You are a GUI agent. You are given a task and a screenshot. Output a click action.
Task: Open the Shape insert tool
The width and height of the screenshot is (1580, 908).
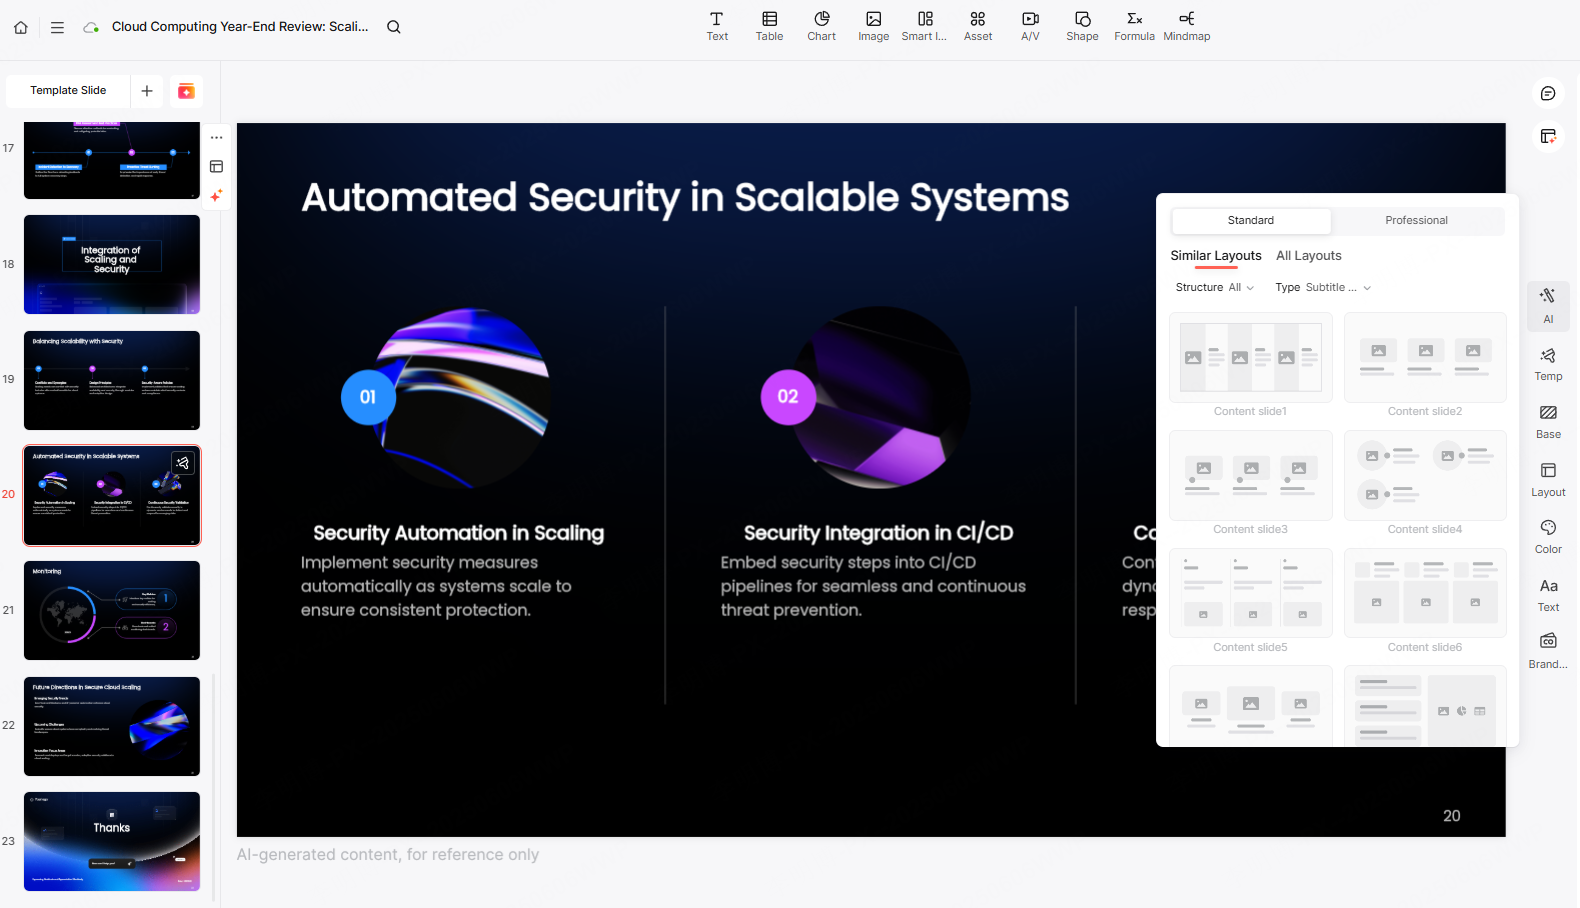[1082, 26]
